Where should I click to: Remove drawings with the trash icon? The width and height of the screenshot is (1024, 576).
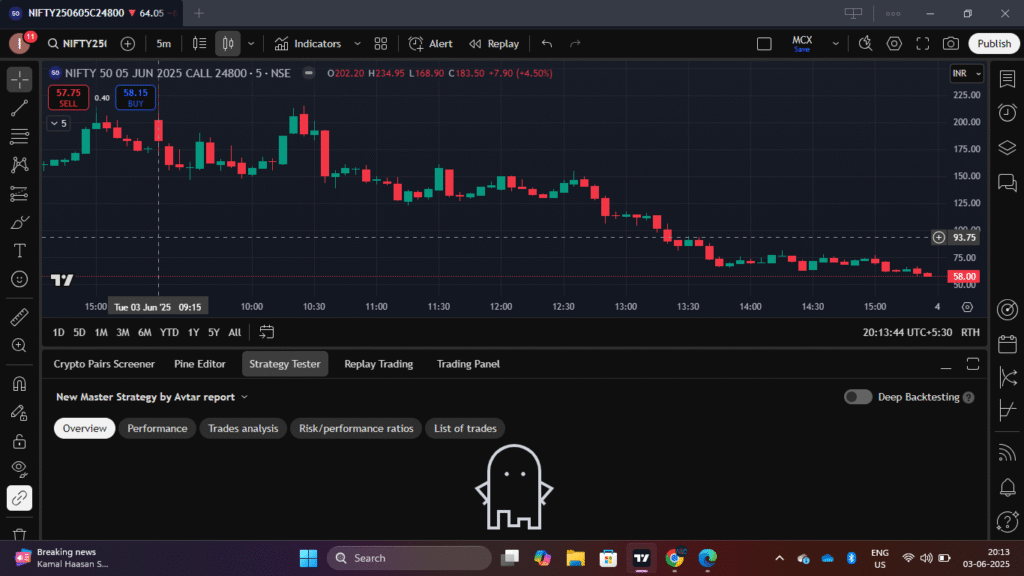click(x=20, y=534)
